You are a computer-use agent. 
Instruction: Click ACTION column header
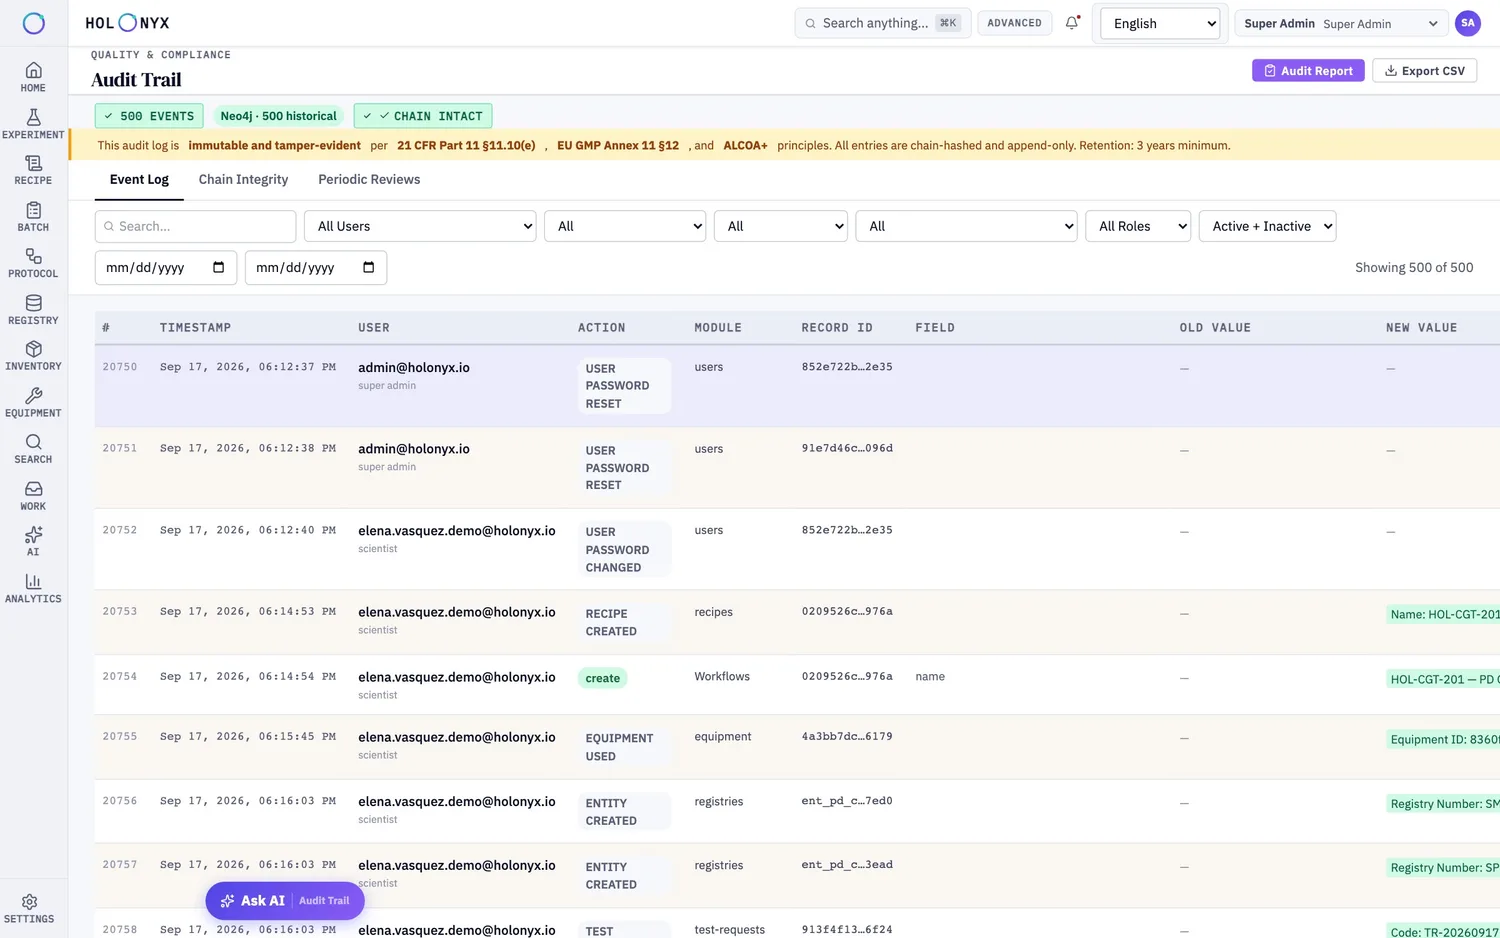[x=601, y=328]
